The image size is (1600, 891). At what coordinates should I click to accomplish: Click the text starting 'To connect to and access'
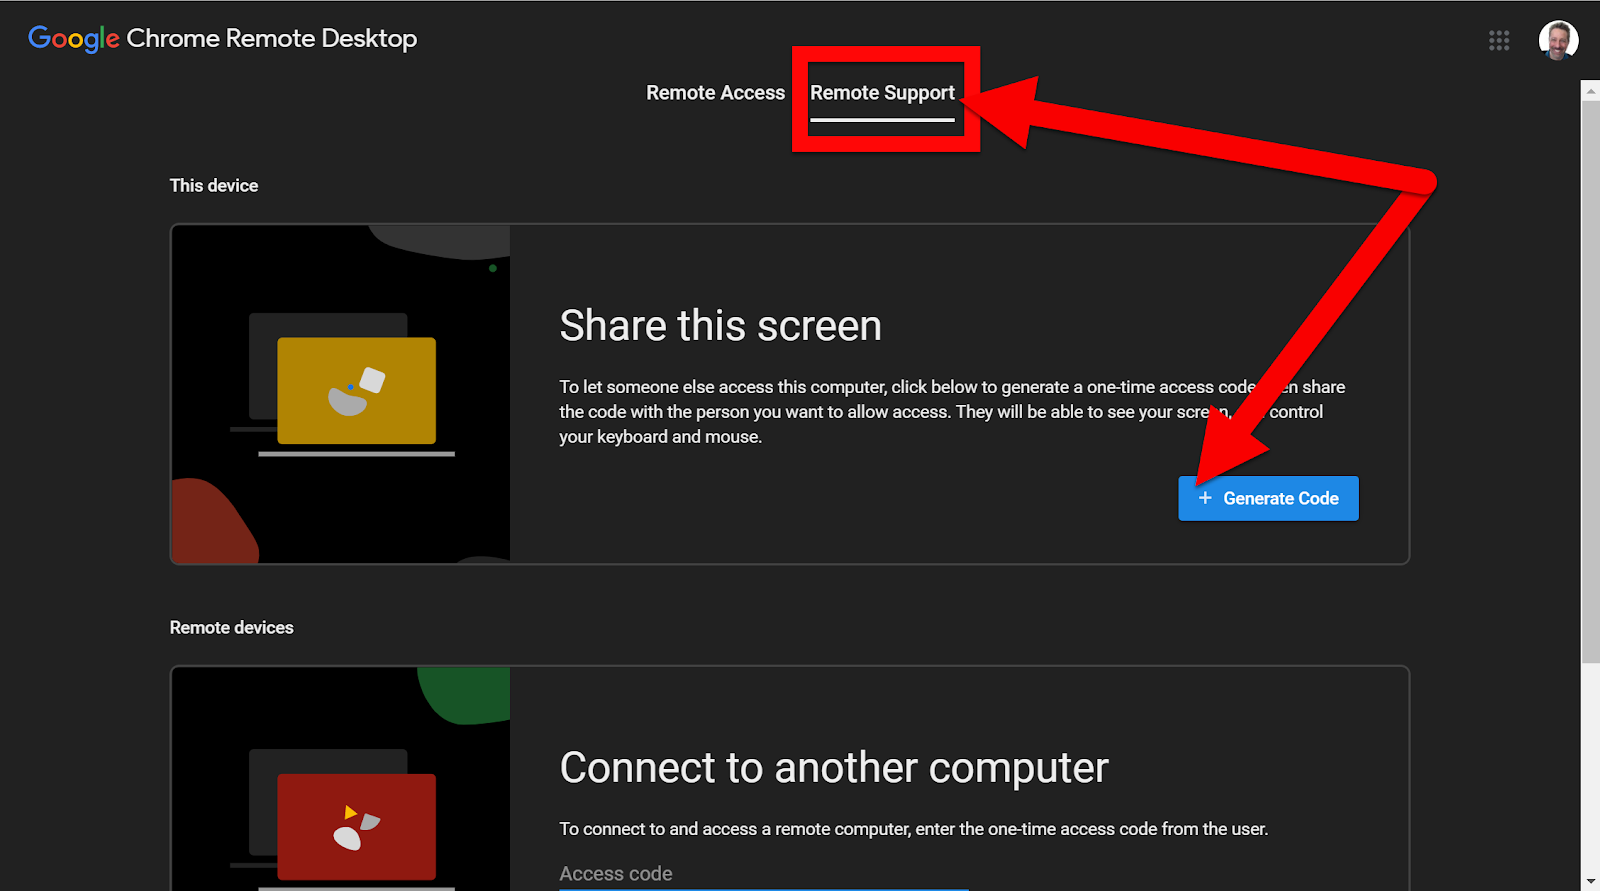click(913, 829)
